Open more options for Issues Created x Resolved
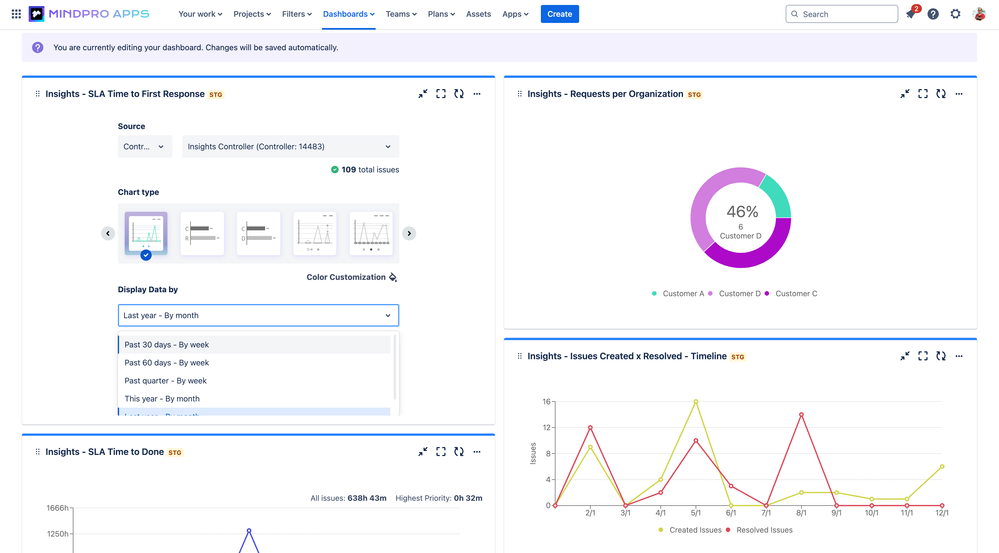Screen dimensions: 999x553 point(959,356)
